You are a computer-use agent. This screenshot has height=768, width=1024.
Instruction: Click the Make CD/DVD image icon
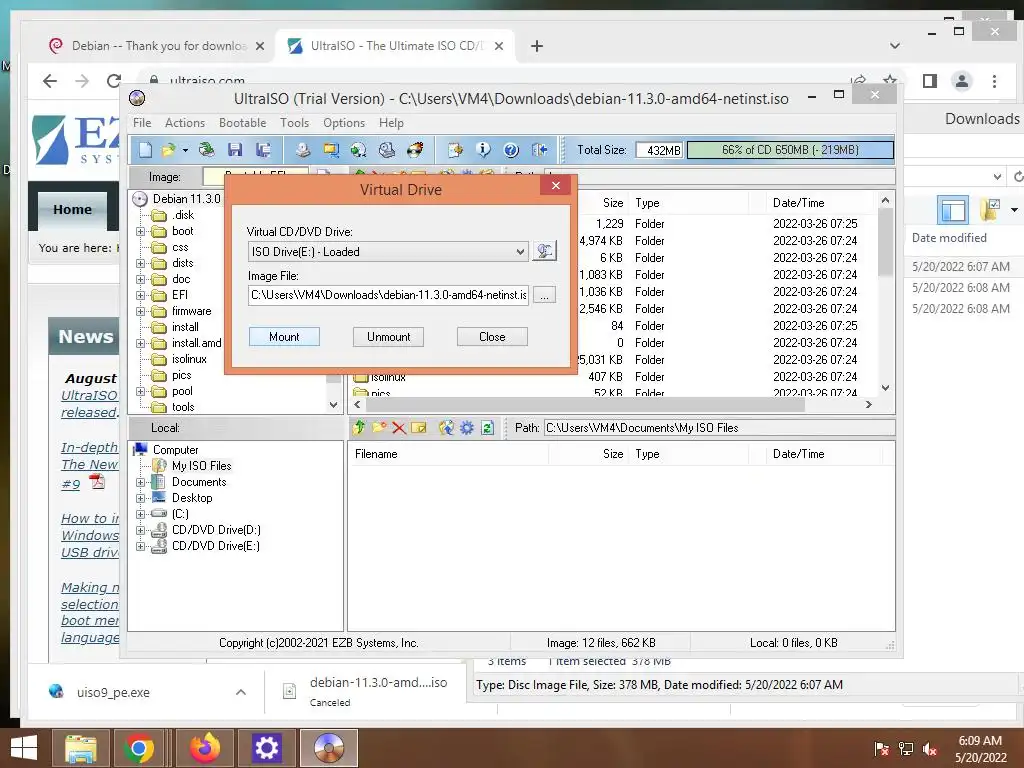click(302, 150)
